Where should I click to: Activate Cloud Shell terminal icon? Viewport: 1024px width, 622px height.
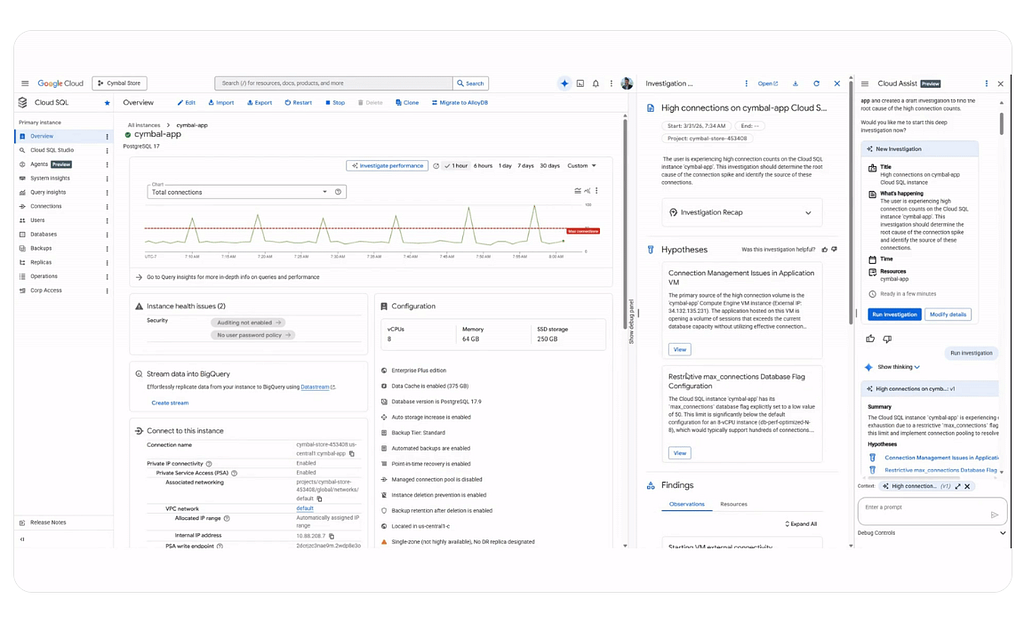(x=580, y=83)
